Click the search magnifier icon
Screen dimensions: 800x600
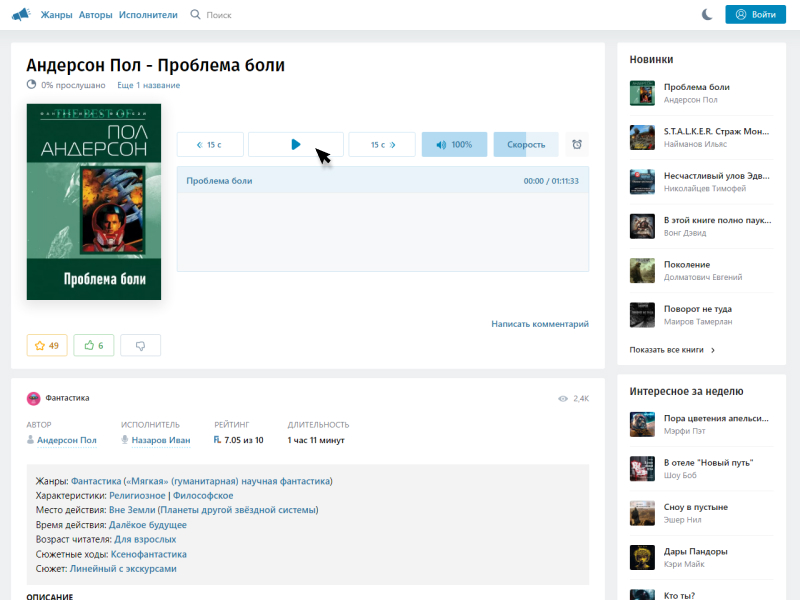(195, 14)
